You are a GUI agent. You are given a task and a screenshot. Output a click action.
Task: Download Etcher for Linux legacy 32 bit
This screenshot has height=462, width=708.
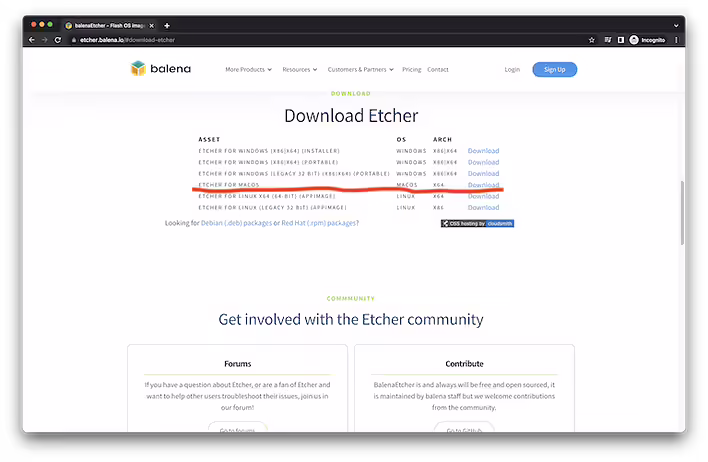point(483,207)
